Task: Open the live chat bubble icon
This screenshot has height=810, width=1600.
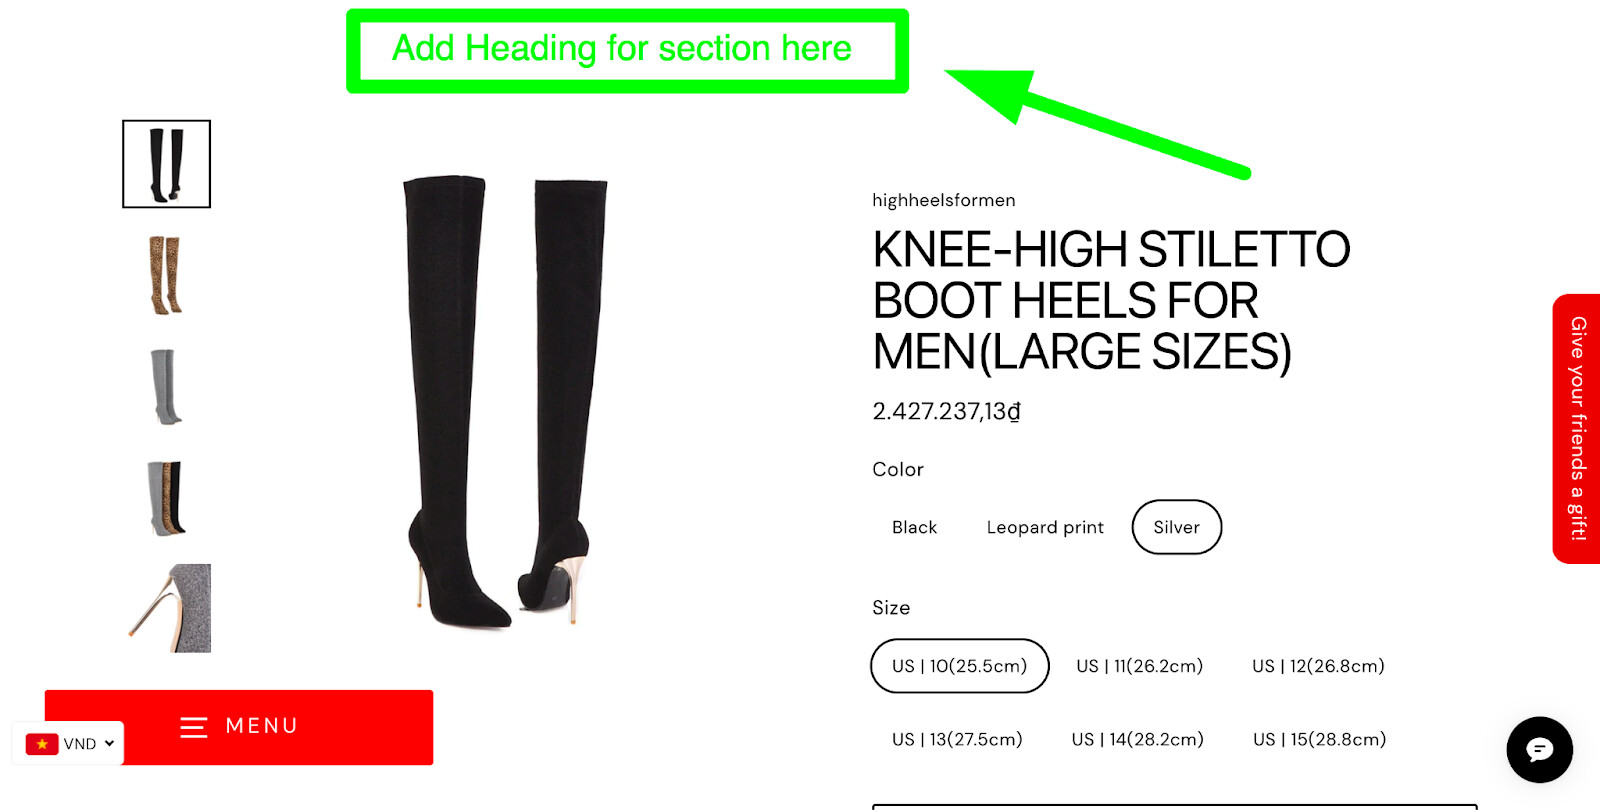Action: (x=1539, y=749)
